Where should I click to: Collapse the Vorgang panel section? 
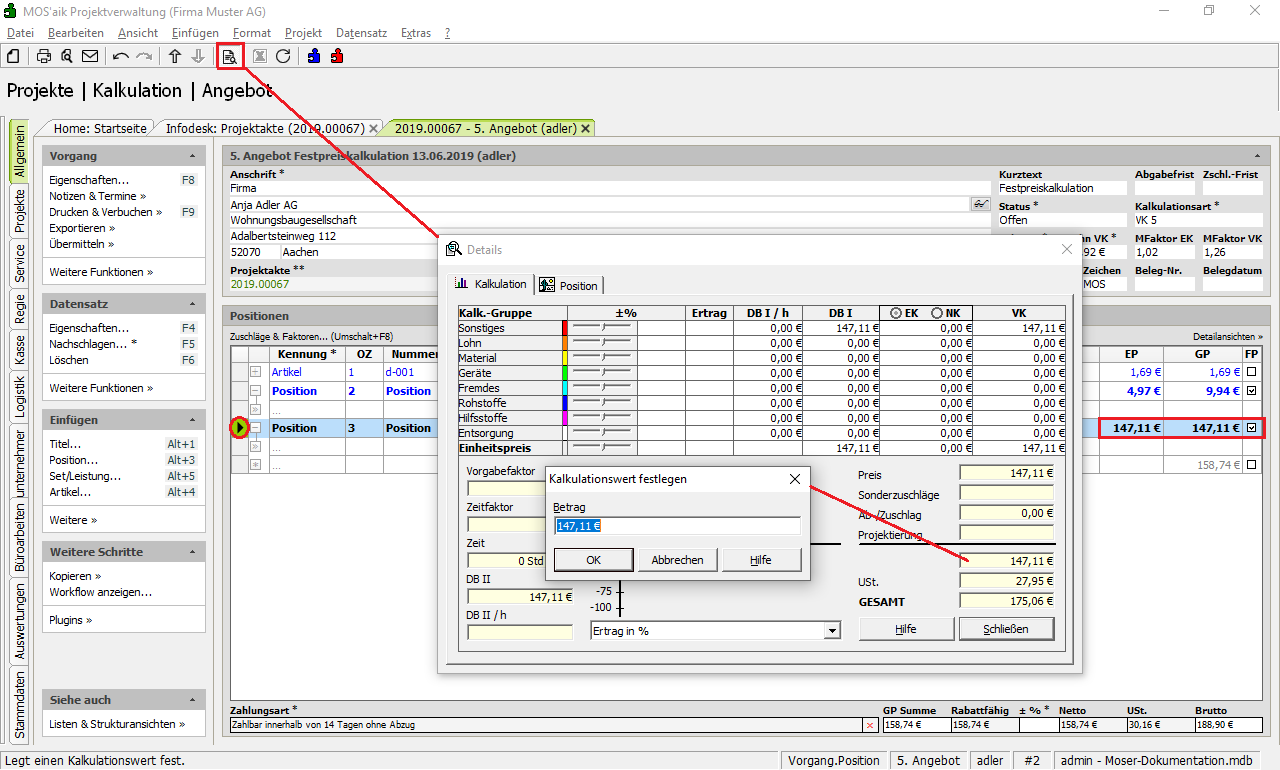(x=192, y=157)
